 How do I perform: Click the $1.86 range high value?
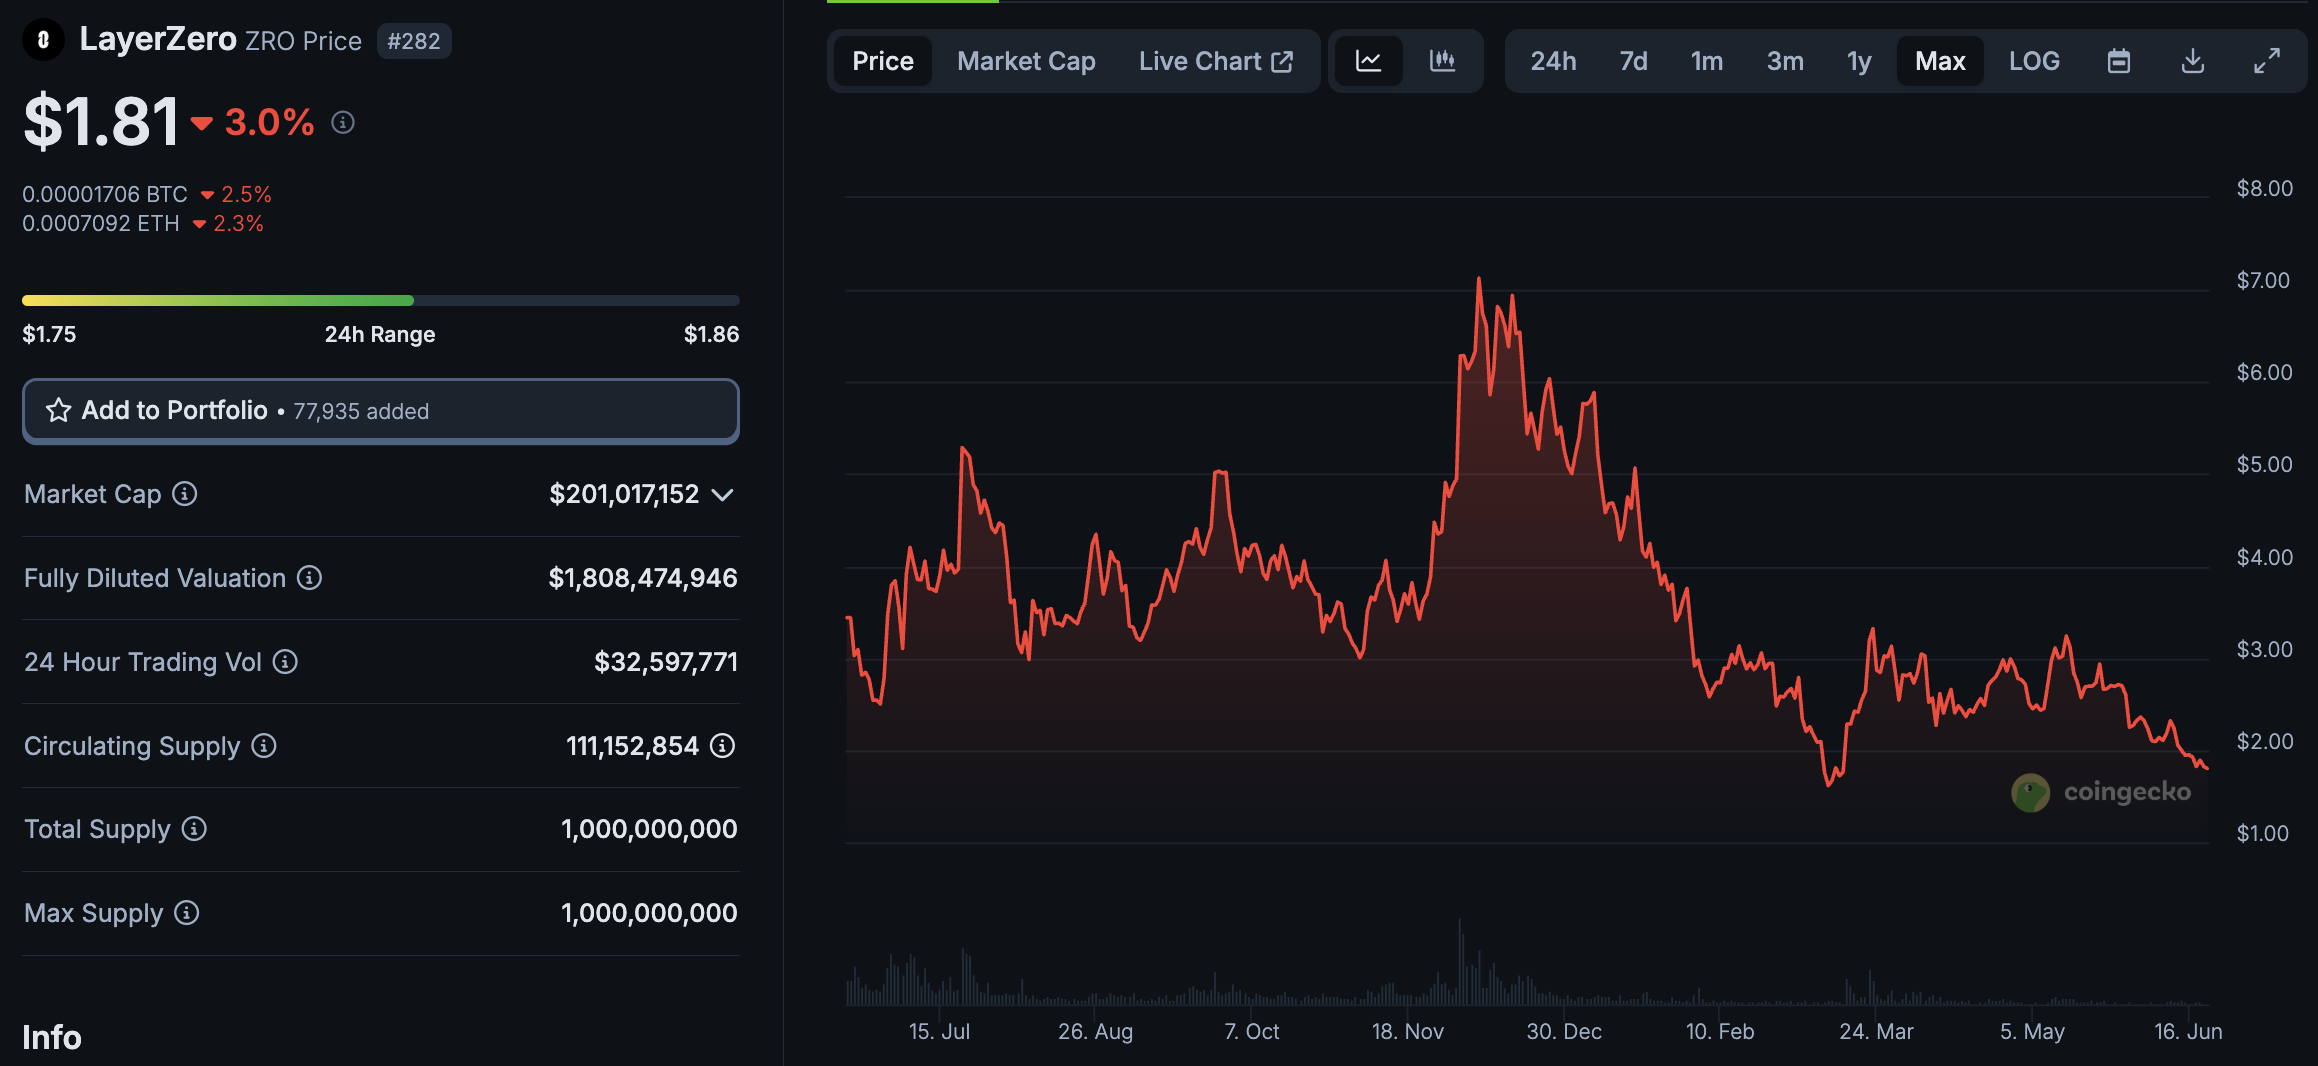coord(711,334)
